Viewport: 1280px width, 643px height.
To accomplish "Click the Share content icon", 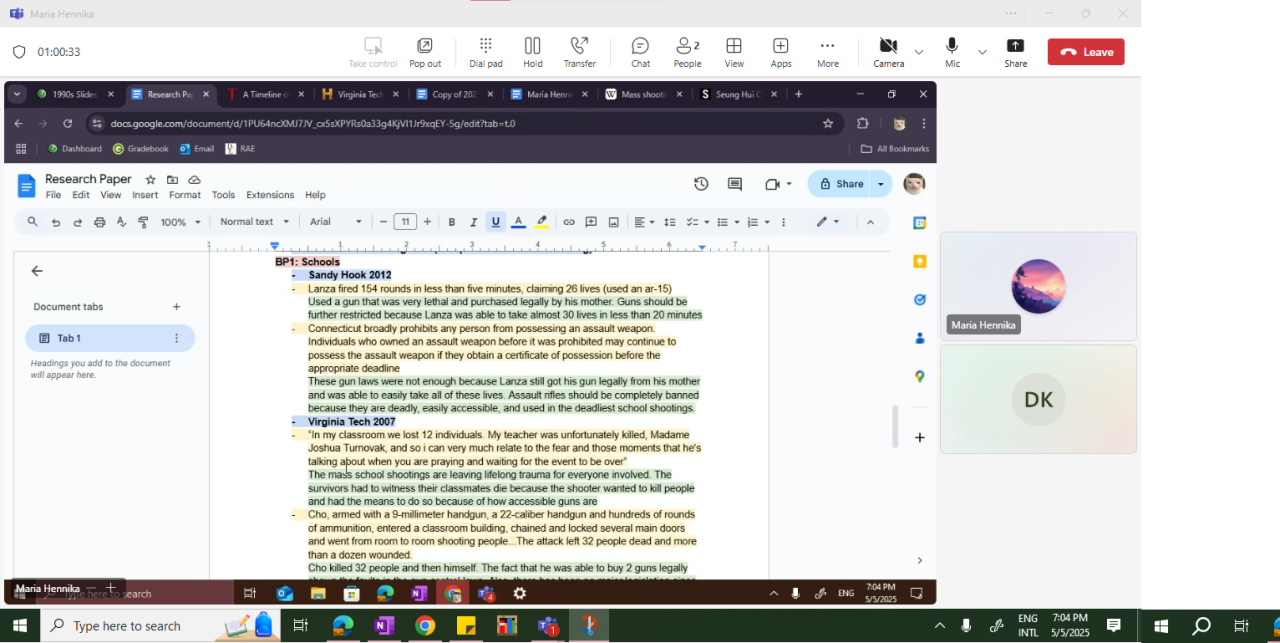I will click(x=1015, y=51).
